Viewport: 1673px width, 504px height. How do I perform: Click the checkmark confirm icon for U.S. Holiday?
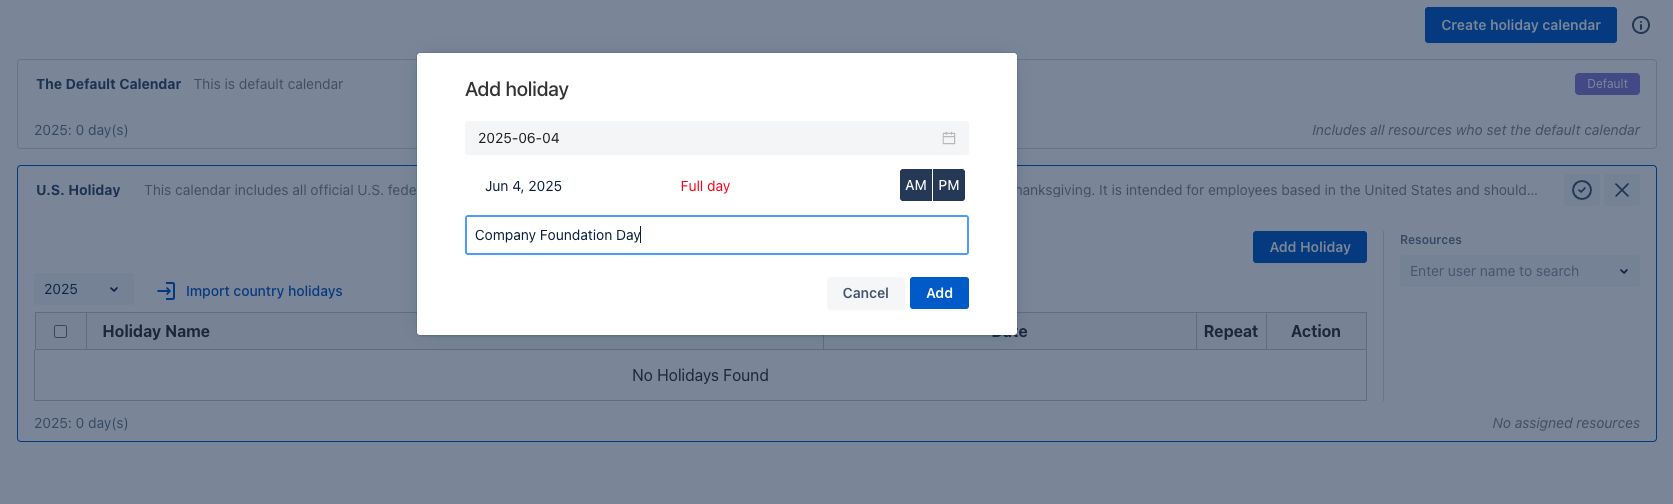click(x=1582, y=190)
